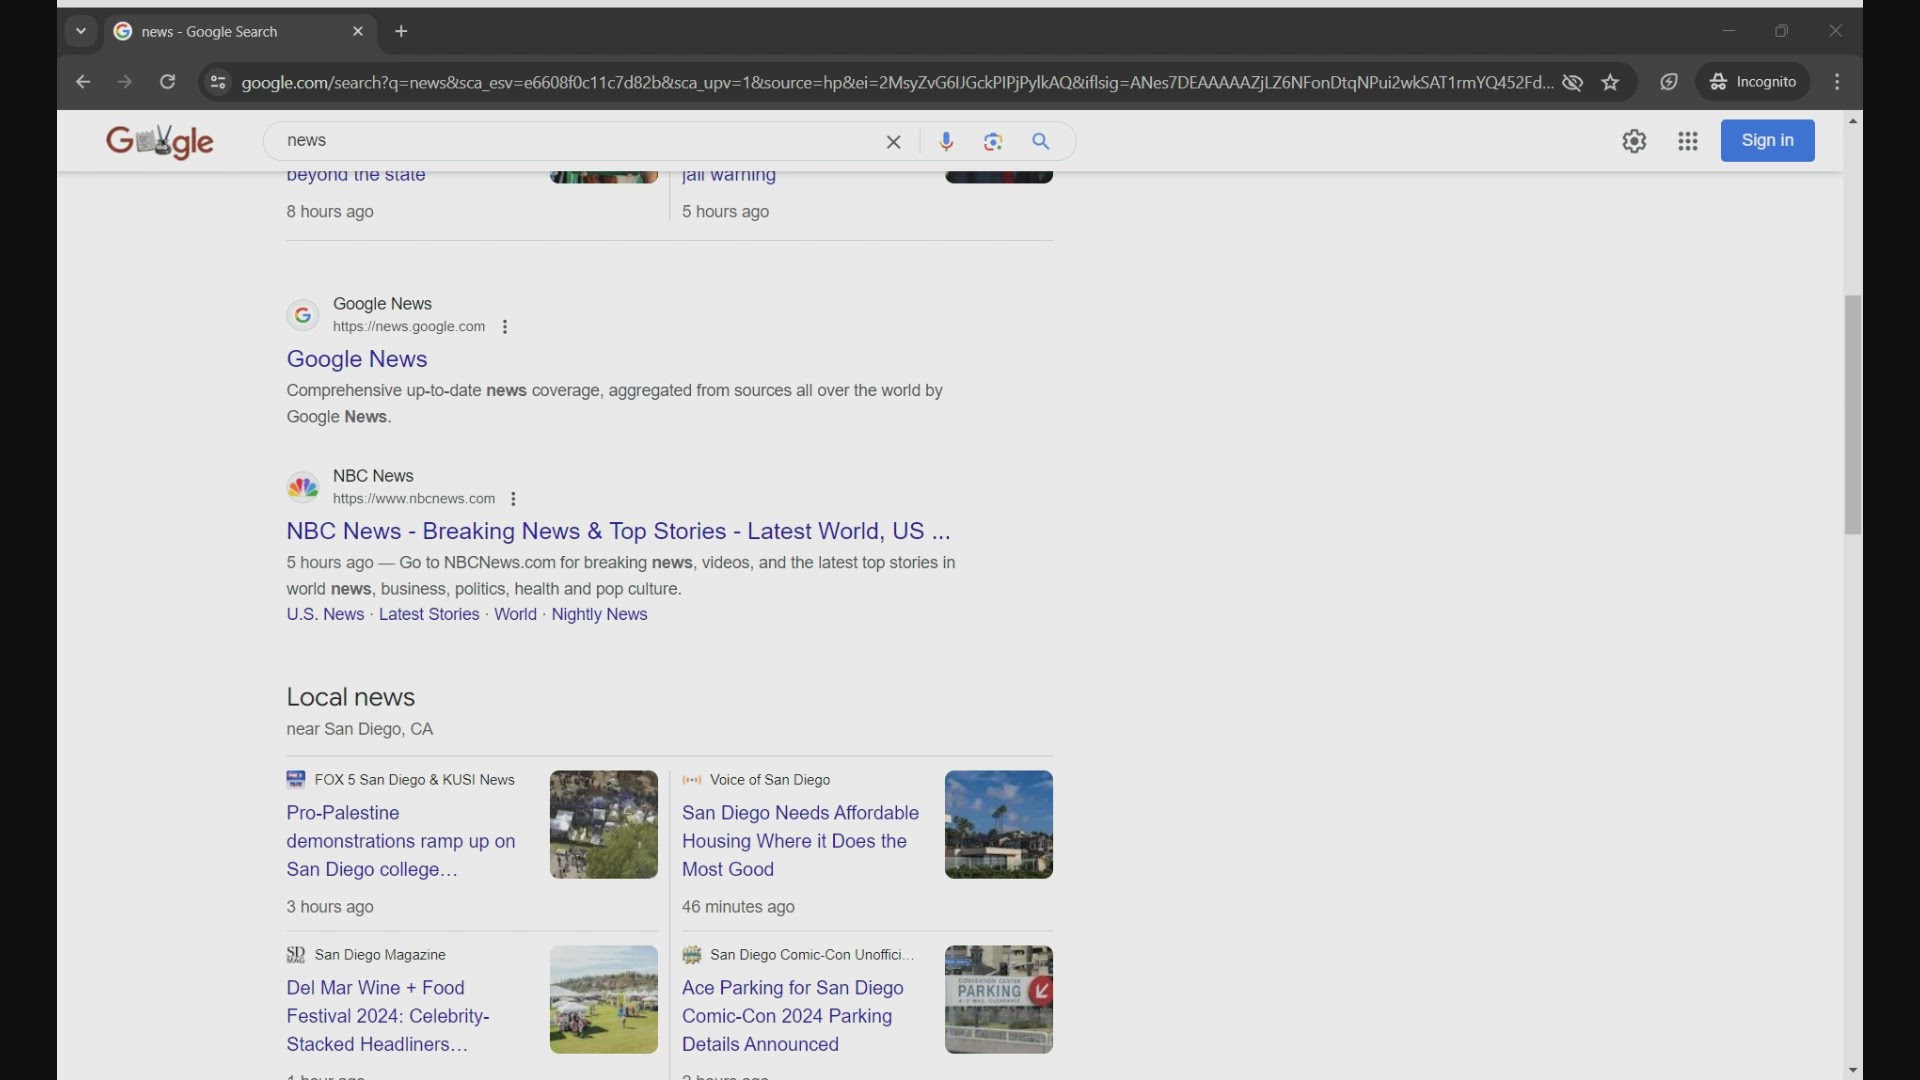1920x1080 pixels.
Task: Open a new browser tab
Action: pos(401,31)
